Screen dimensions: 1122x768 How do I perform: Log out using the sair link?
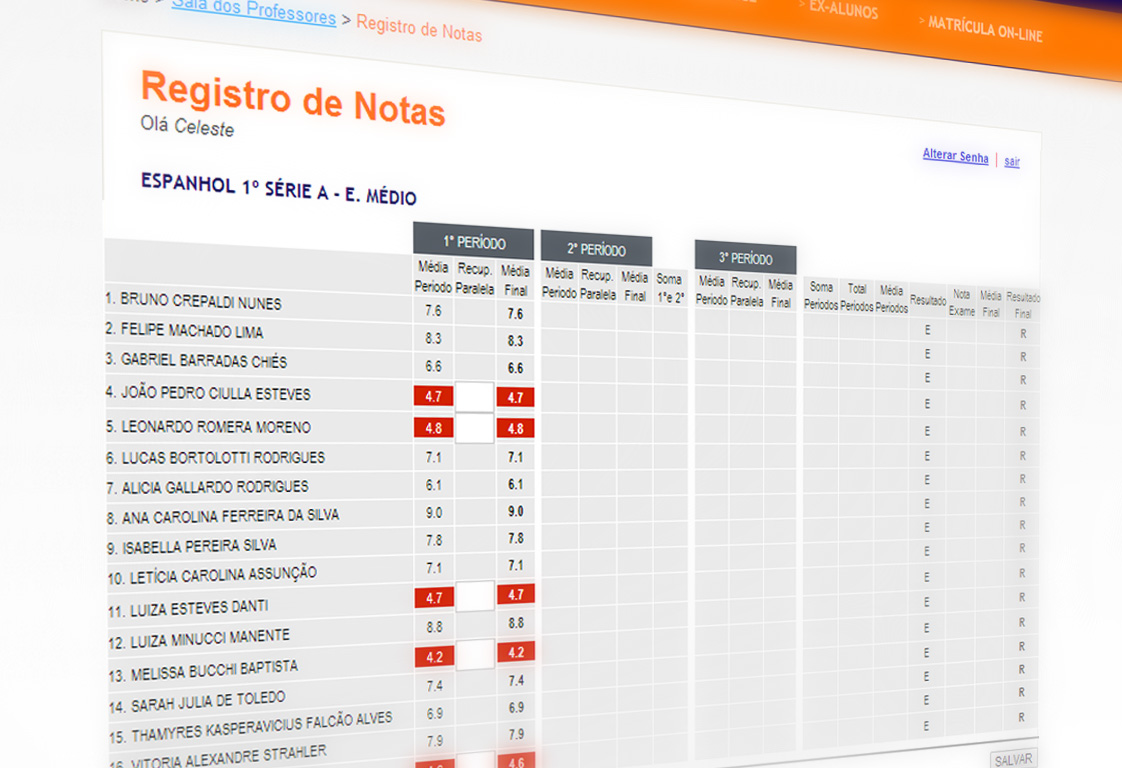click(x=1012, y=161)
